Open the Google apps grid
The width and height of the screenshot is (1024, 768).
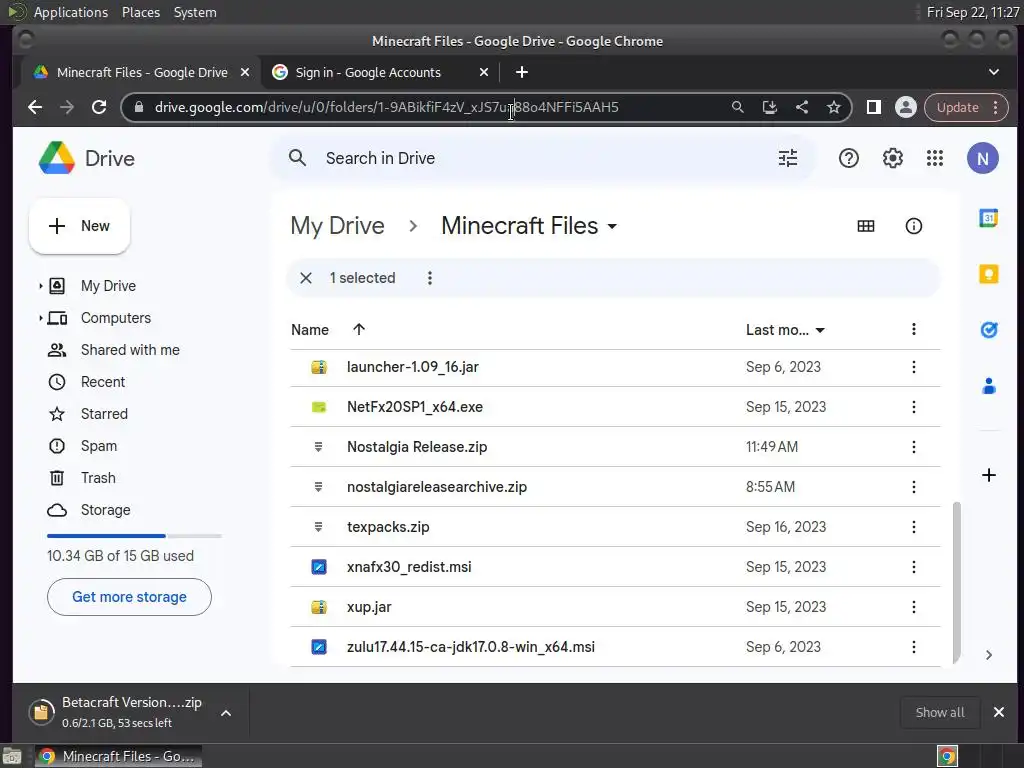935,158
